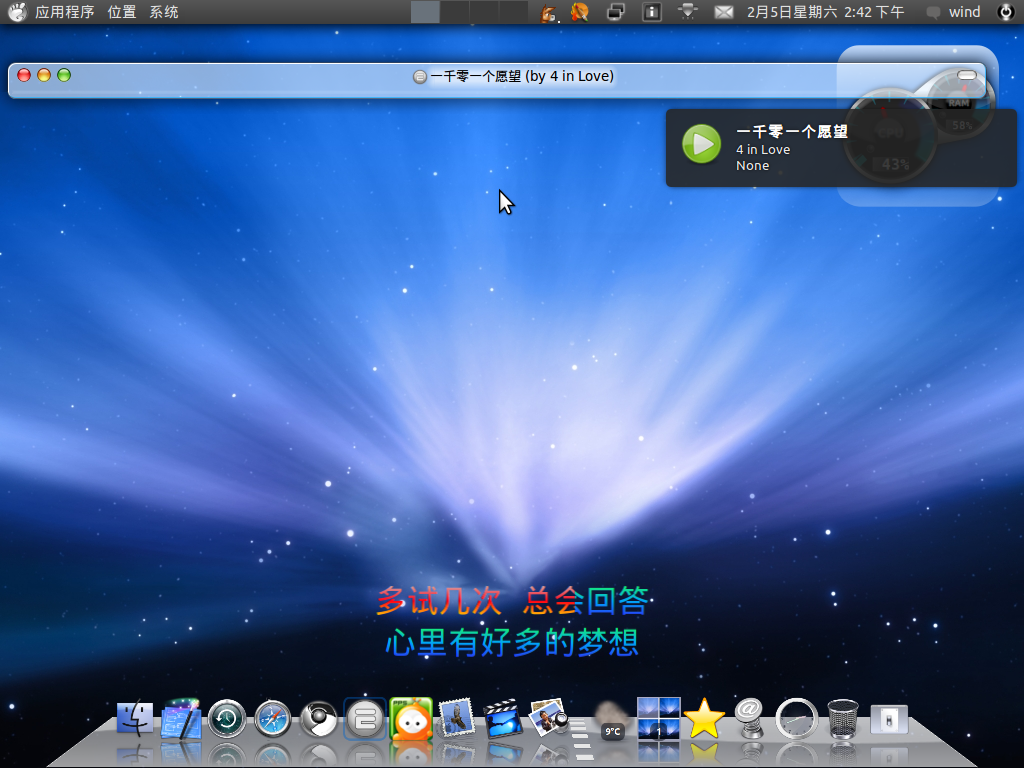Open the silver Chrome icon in dock

coord(319,719)
